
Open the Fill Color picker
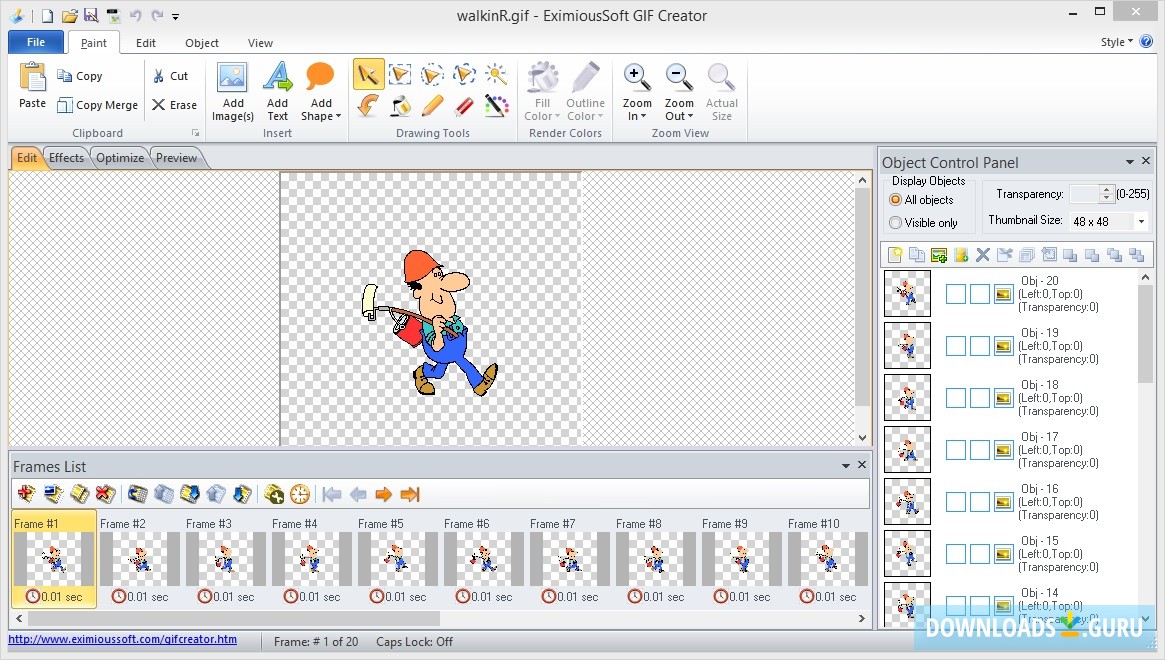541,90
